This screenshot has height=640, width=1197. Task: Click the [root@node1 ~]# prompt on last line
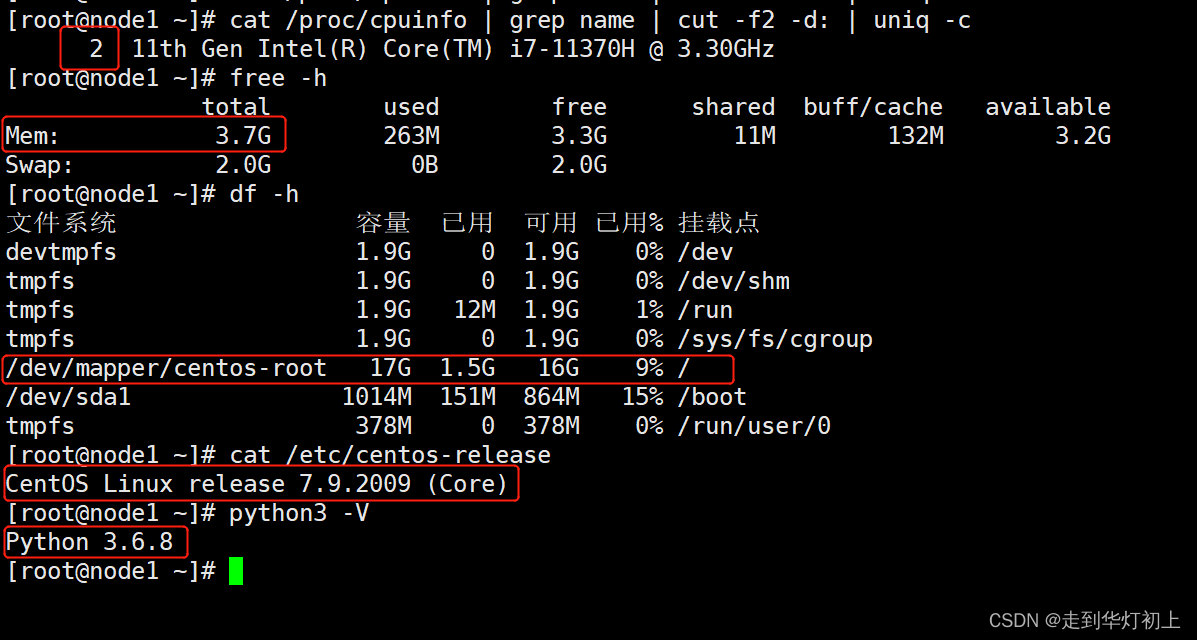(x=110, y=570)
